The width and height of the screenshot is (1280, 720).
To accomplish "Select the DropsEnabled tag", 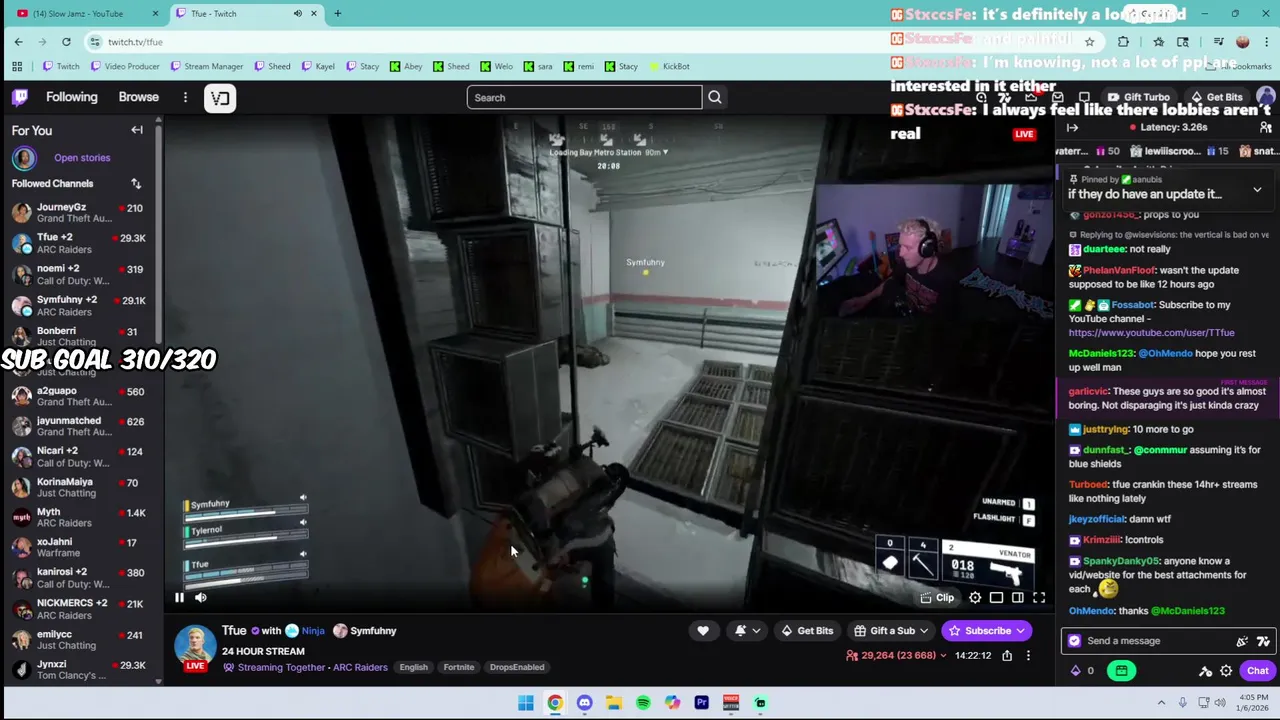I will 517,667.
